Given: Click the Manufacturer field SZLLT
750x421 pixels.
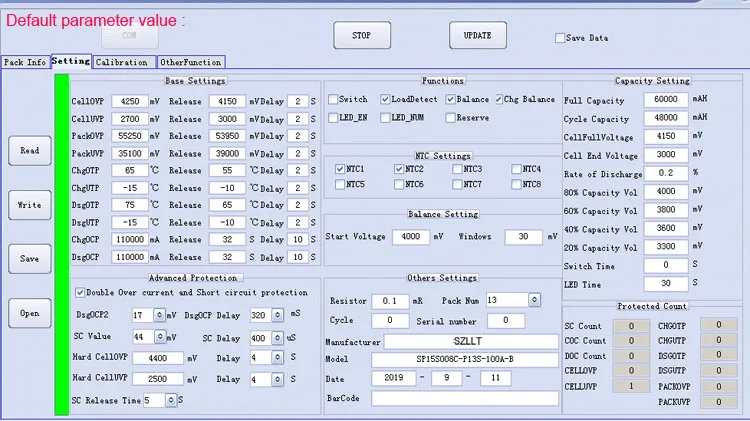Looking at the screenshot, I should click(x=471, y=342).
